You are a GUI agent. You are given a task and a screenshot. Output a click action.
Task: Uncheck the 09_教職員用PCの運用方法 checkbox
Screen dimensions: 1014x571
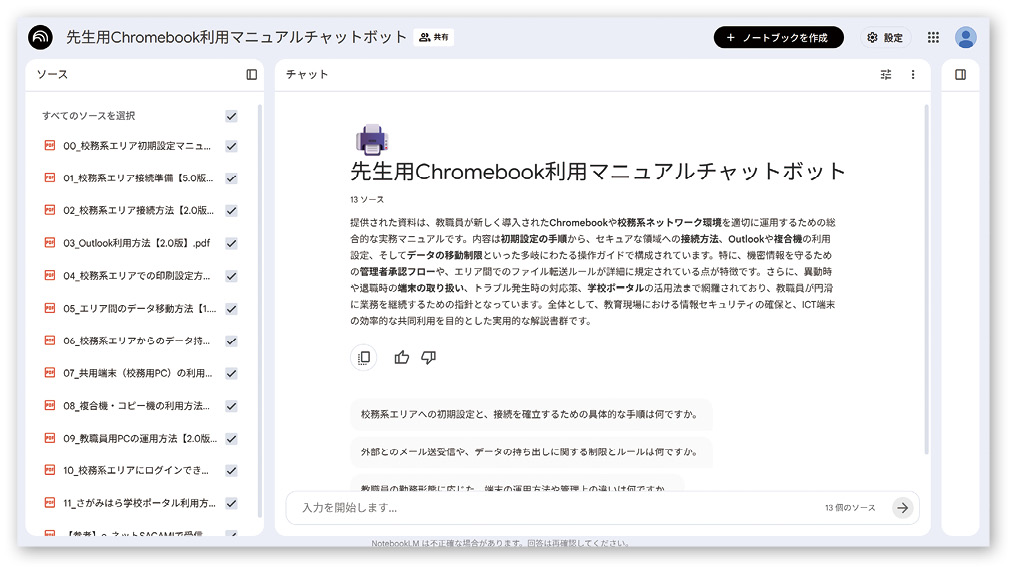click(x=231, y=439)
